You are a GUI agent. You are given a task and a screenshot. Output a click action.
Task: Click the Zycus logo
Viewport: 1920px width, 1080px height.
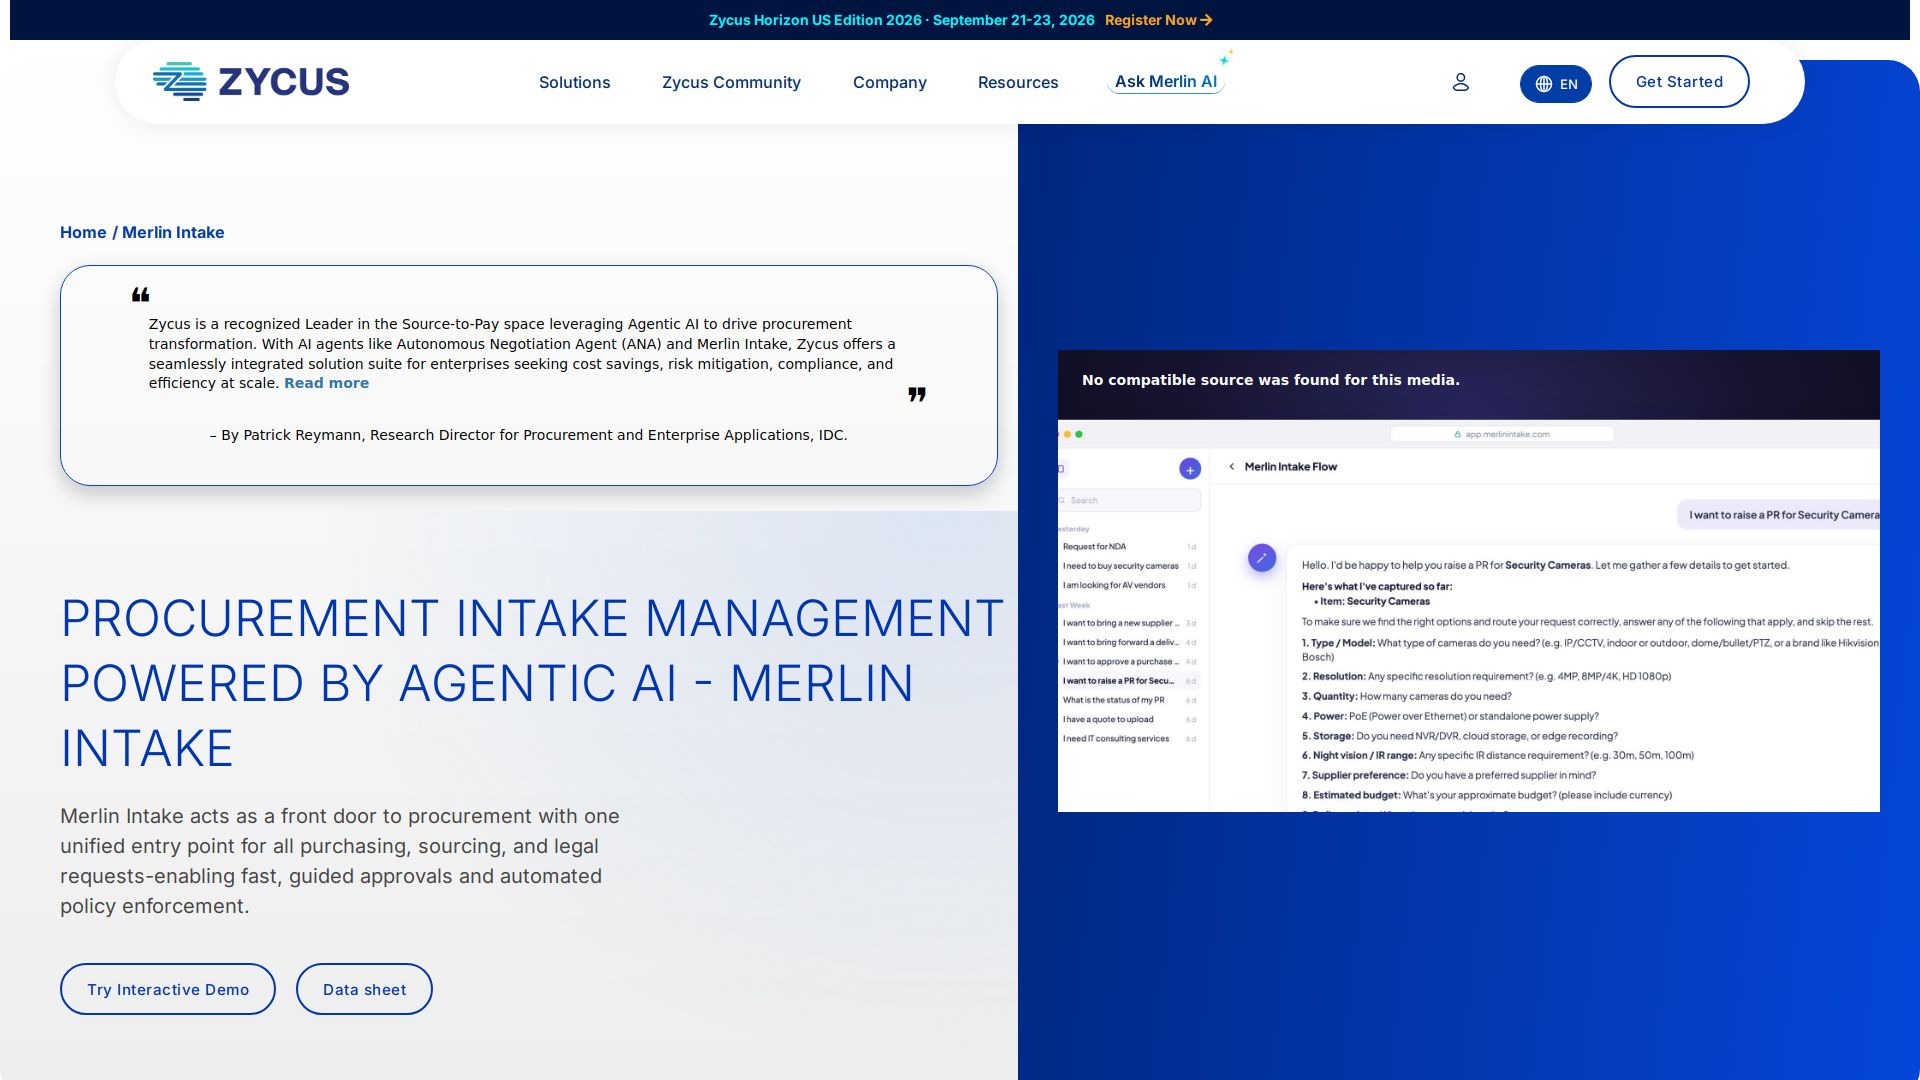point(250,82)
